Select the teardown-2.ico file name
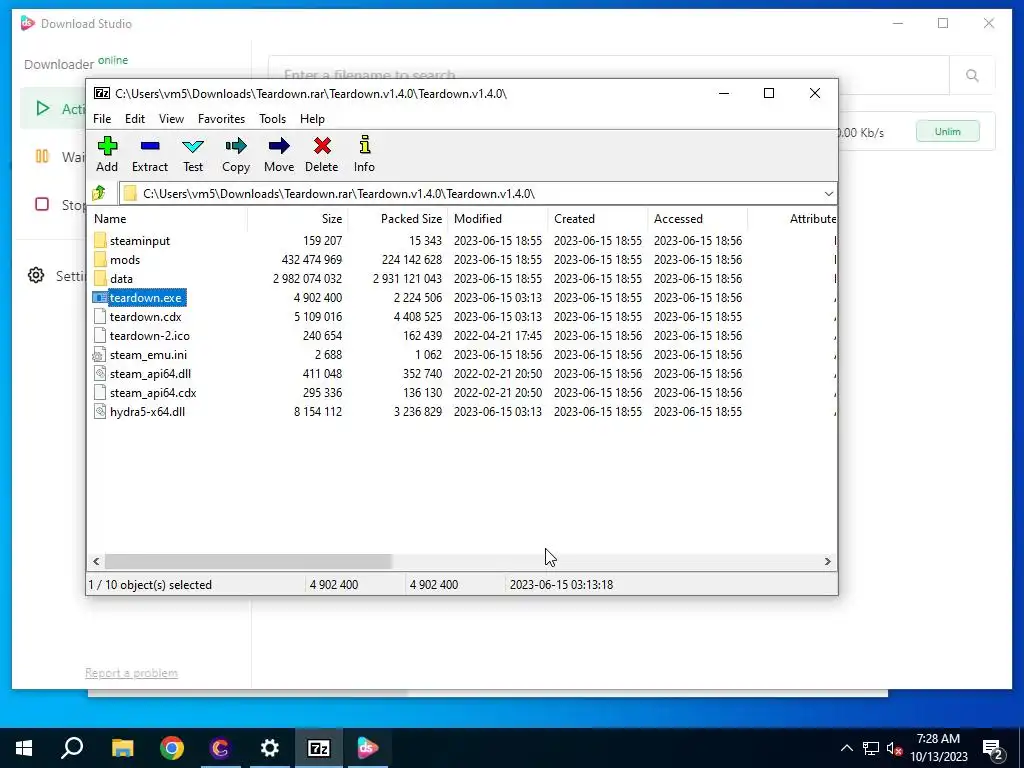Image resolution: width=1024 pixels, height=768 pixels. pos(150,336)
